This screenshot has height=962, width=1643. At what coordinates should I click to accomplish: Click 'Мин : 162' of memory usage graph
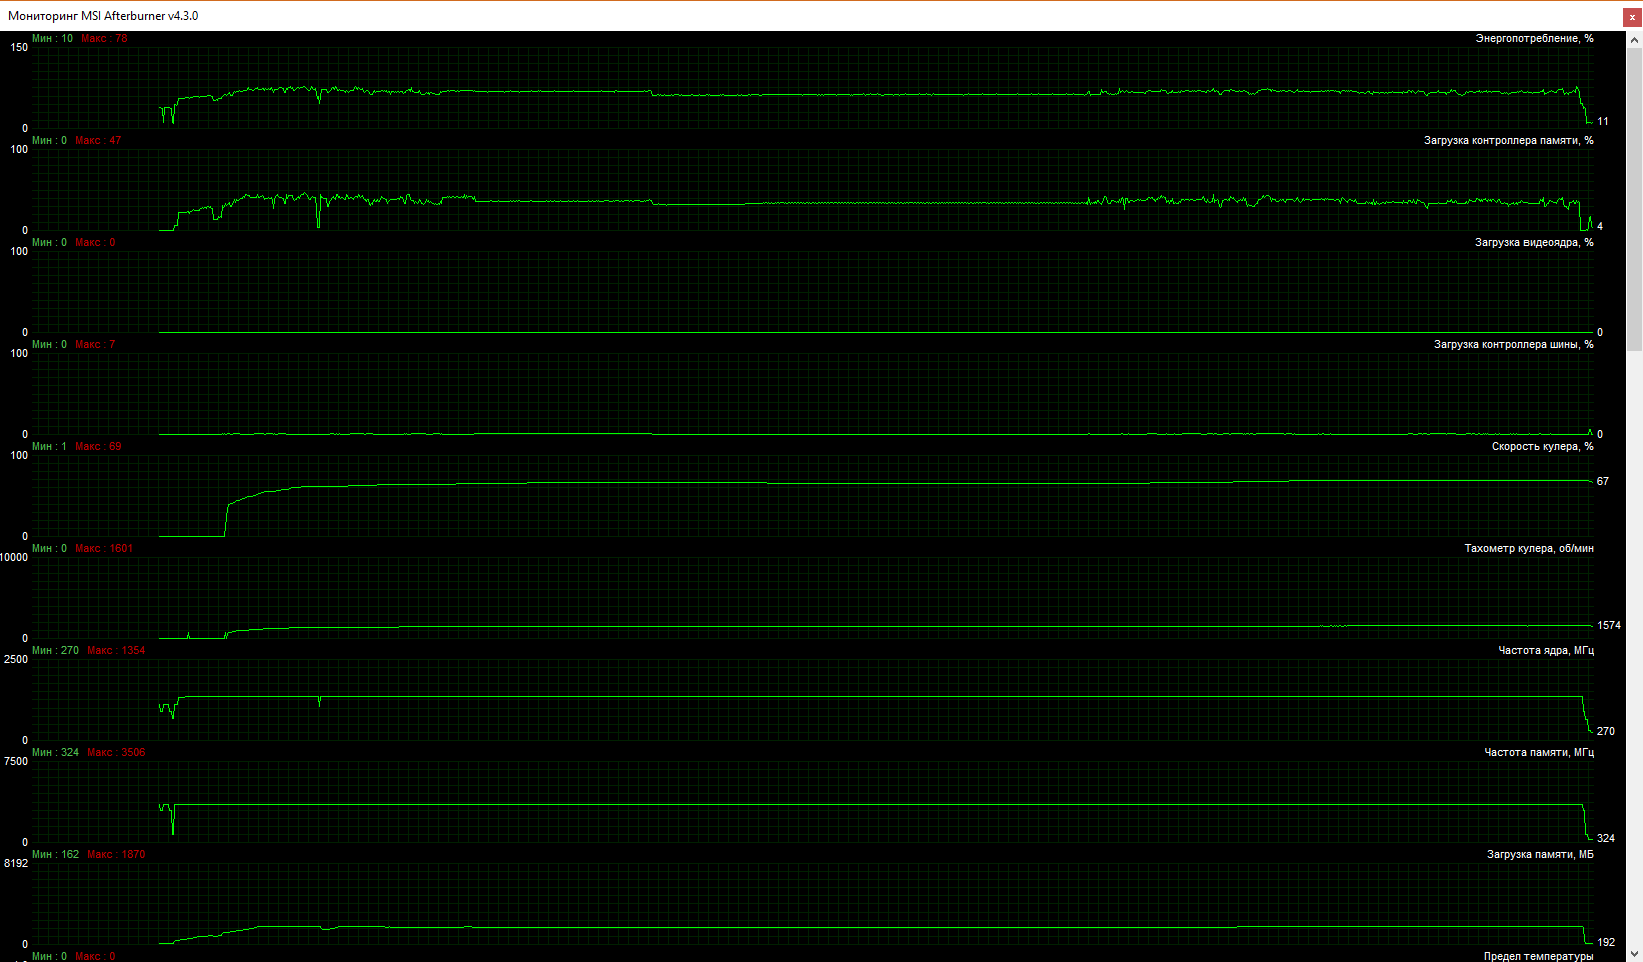click(55, 854)
